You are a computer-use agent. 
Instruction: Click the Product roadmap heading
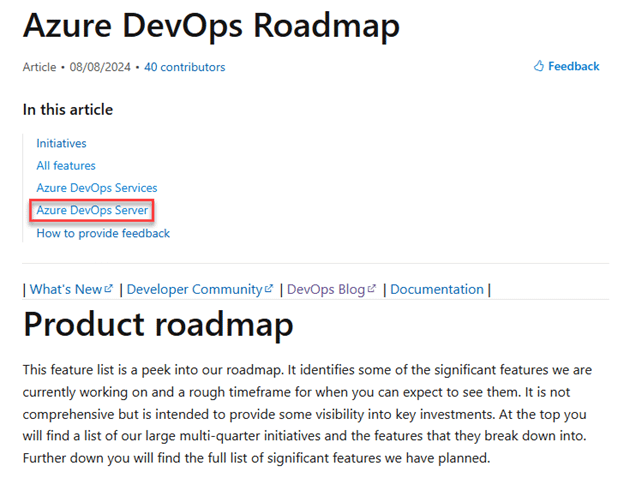[x=158, y=325]
